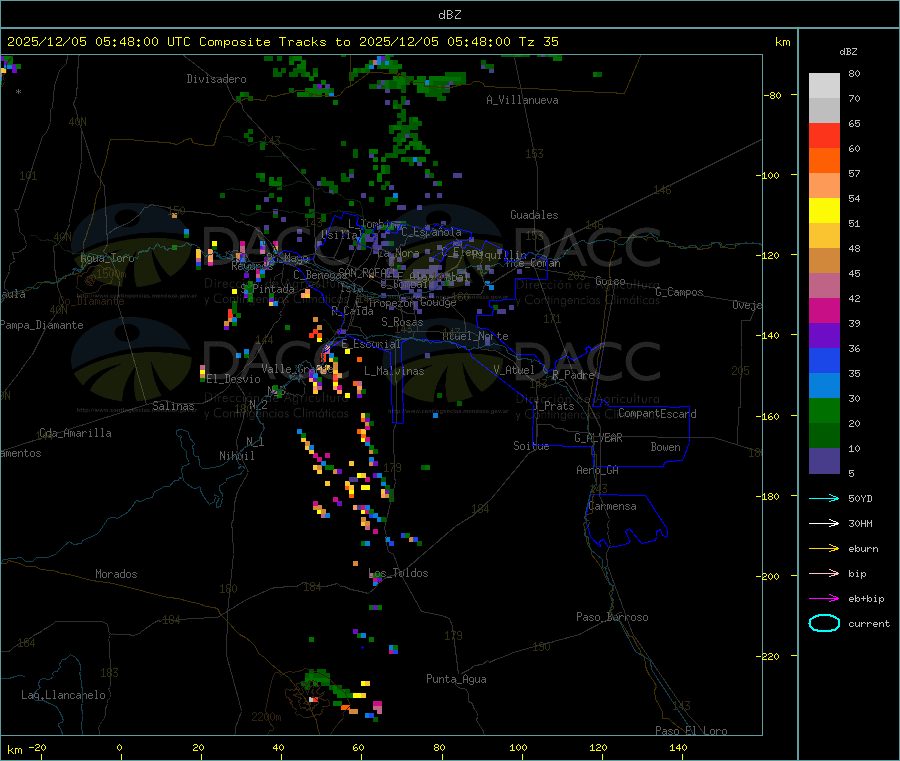The height and width of the screenshot is (761, 900).
Task: Click the 2200m contour elevation label
Action: pos(266,717)
